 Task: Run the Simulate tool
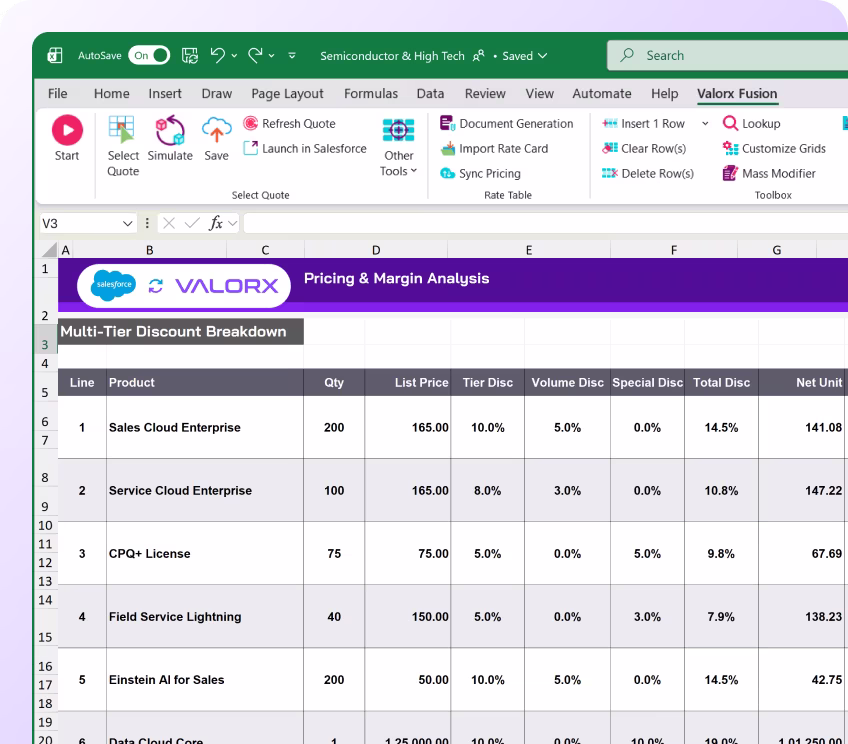pyautogui.click(x=170, y=138)
